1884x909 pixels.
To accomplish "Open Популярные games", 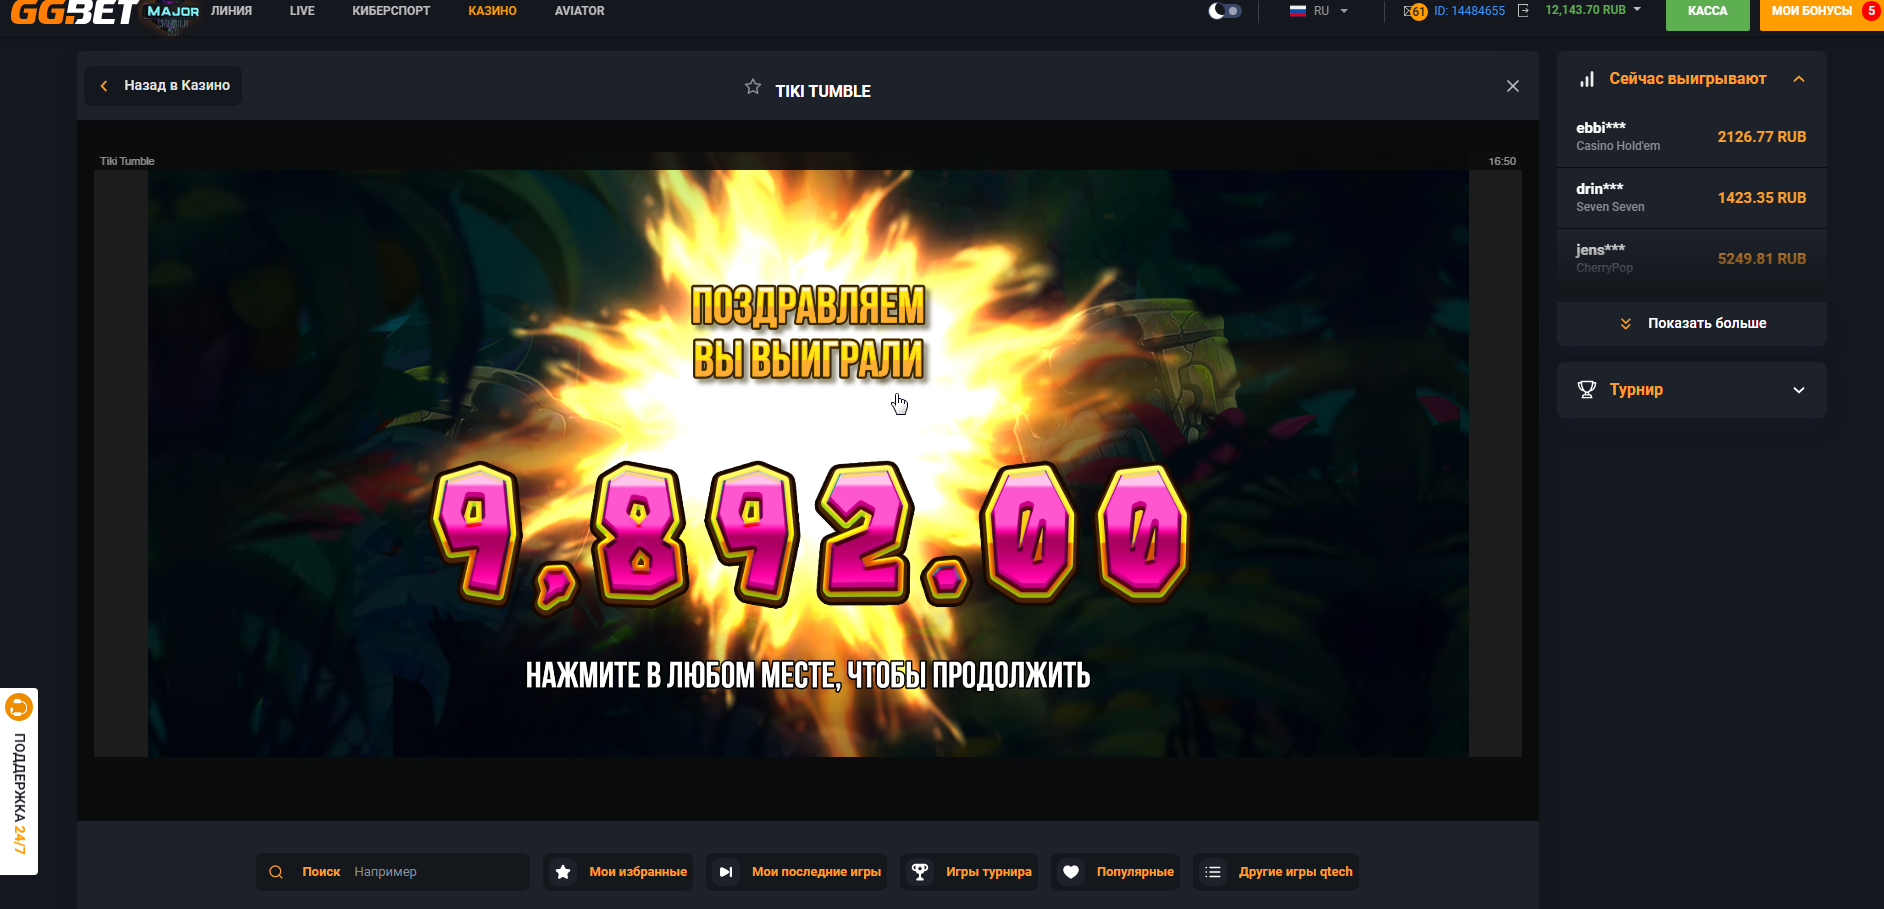I will 1115,872.
